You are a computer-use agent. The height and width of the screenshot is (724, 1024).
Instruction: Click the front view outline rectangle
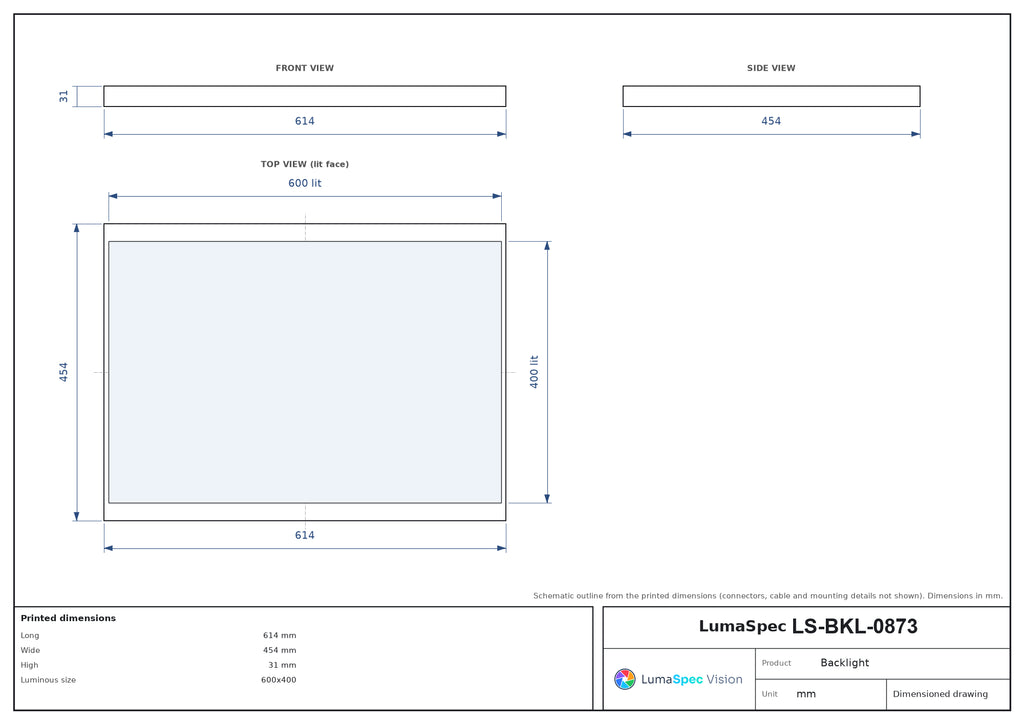304,96
